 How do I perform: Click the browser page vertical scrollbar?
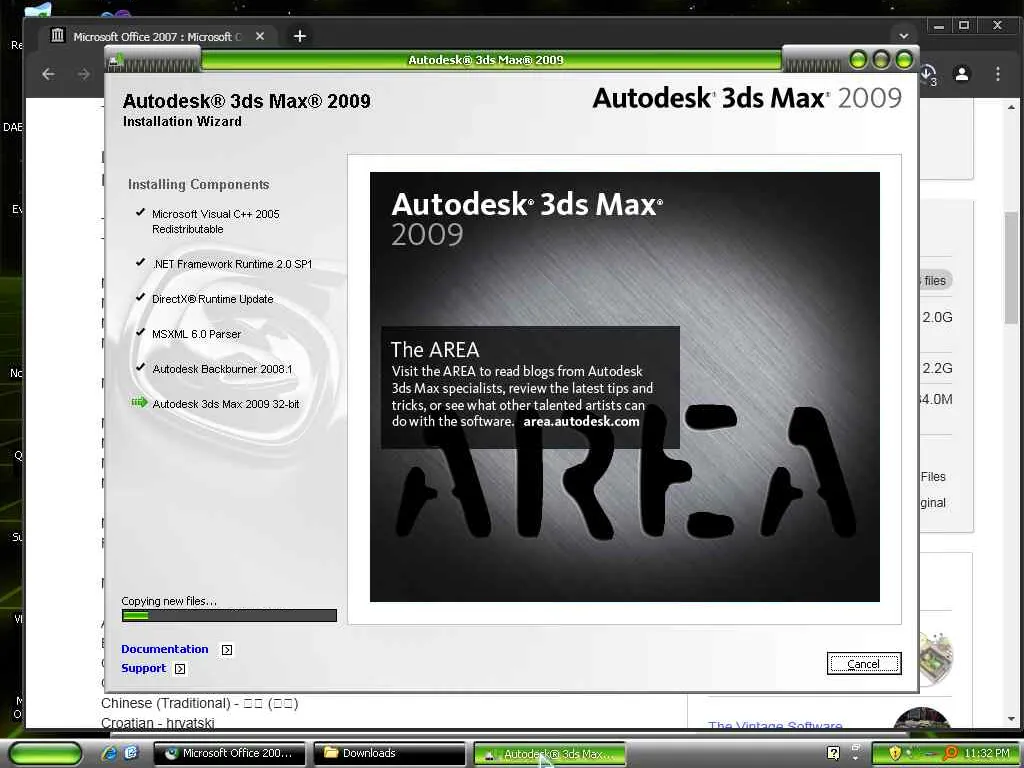click(1012, 268)
